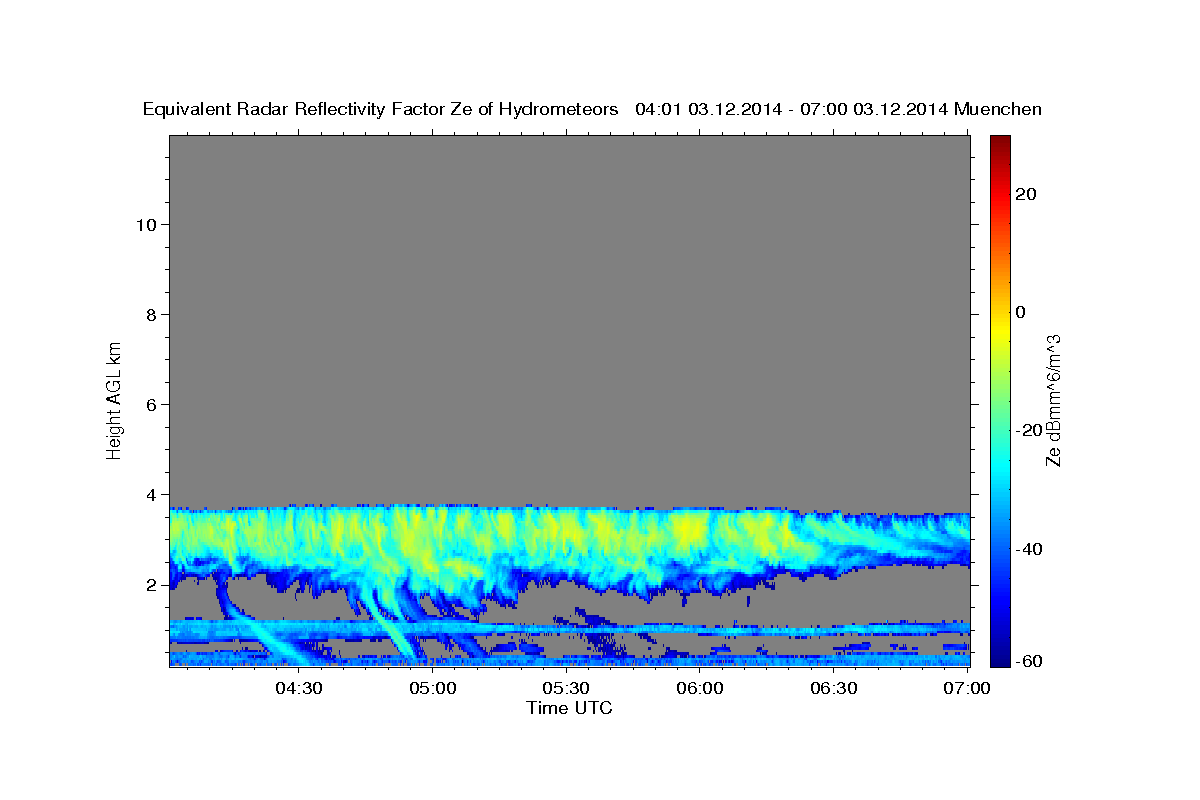The height and width of the screenshot is (800, 1200).
Task: Click the height tick label '2'
Action: point(152,585)
